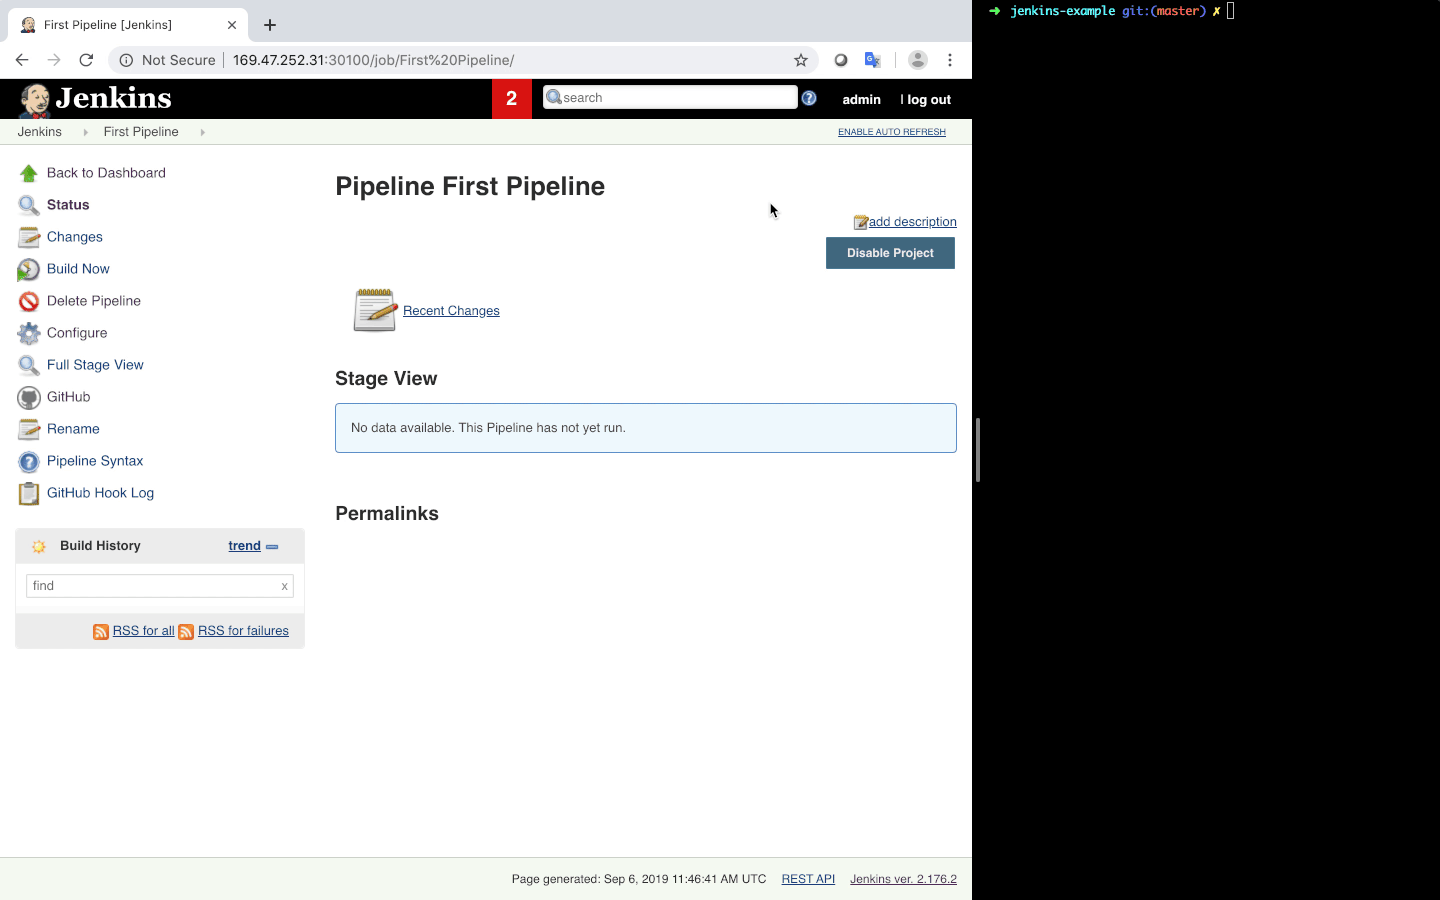Click the add description link
Viewport: 1440px width, 900px height.
pos(912,222)
